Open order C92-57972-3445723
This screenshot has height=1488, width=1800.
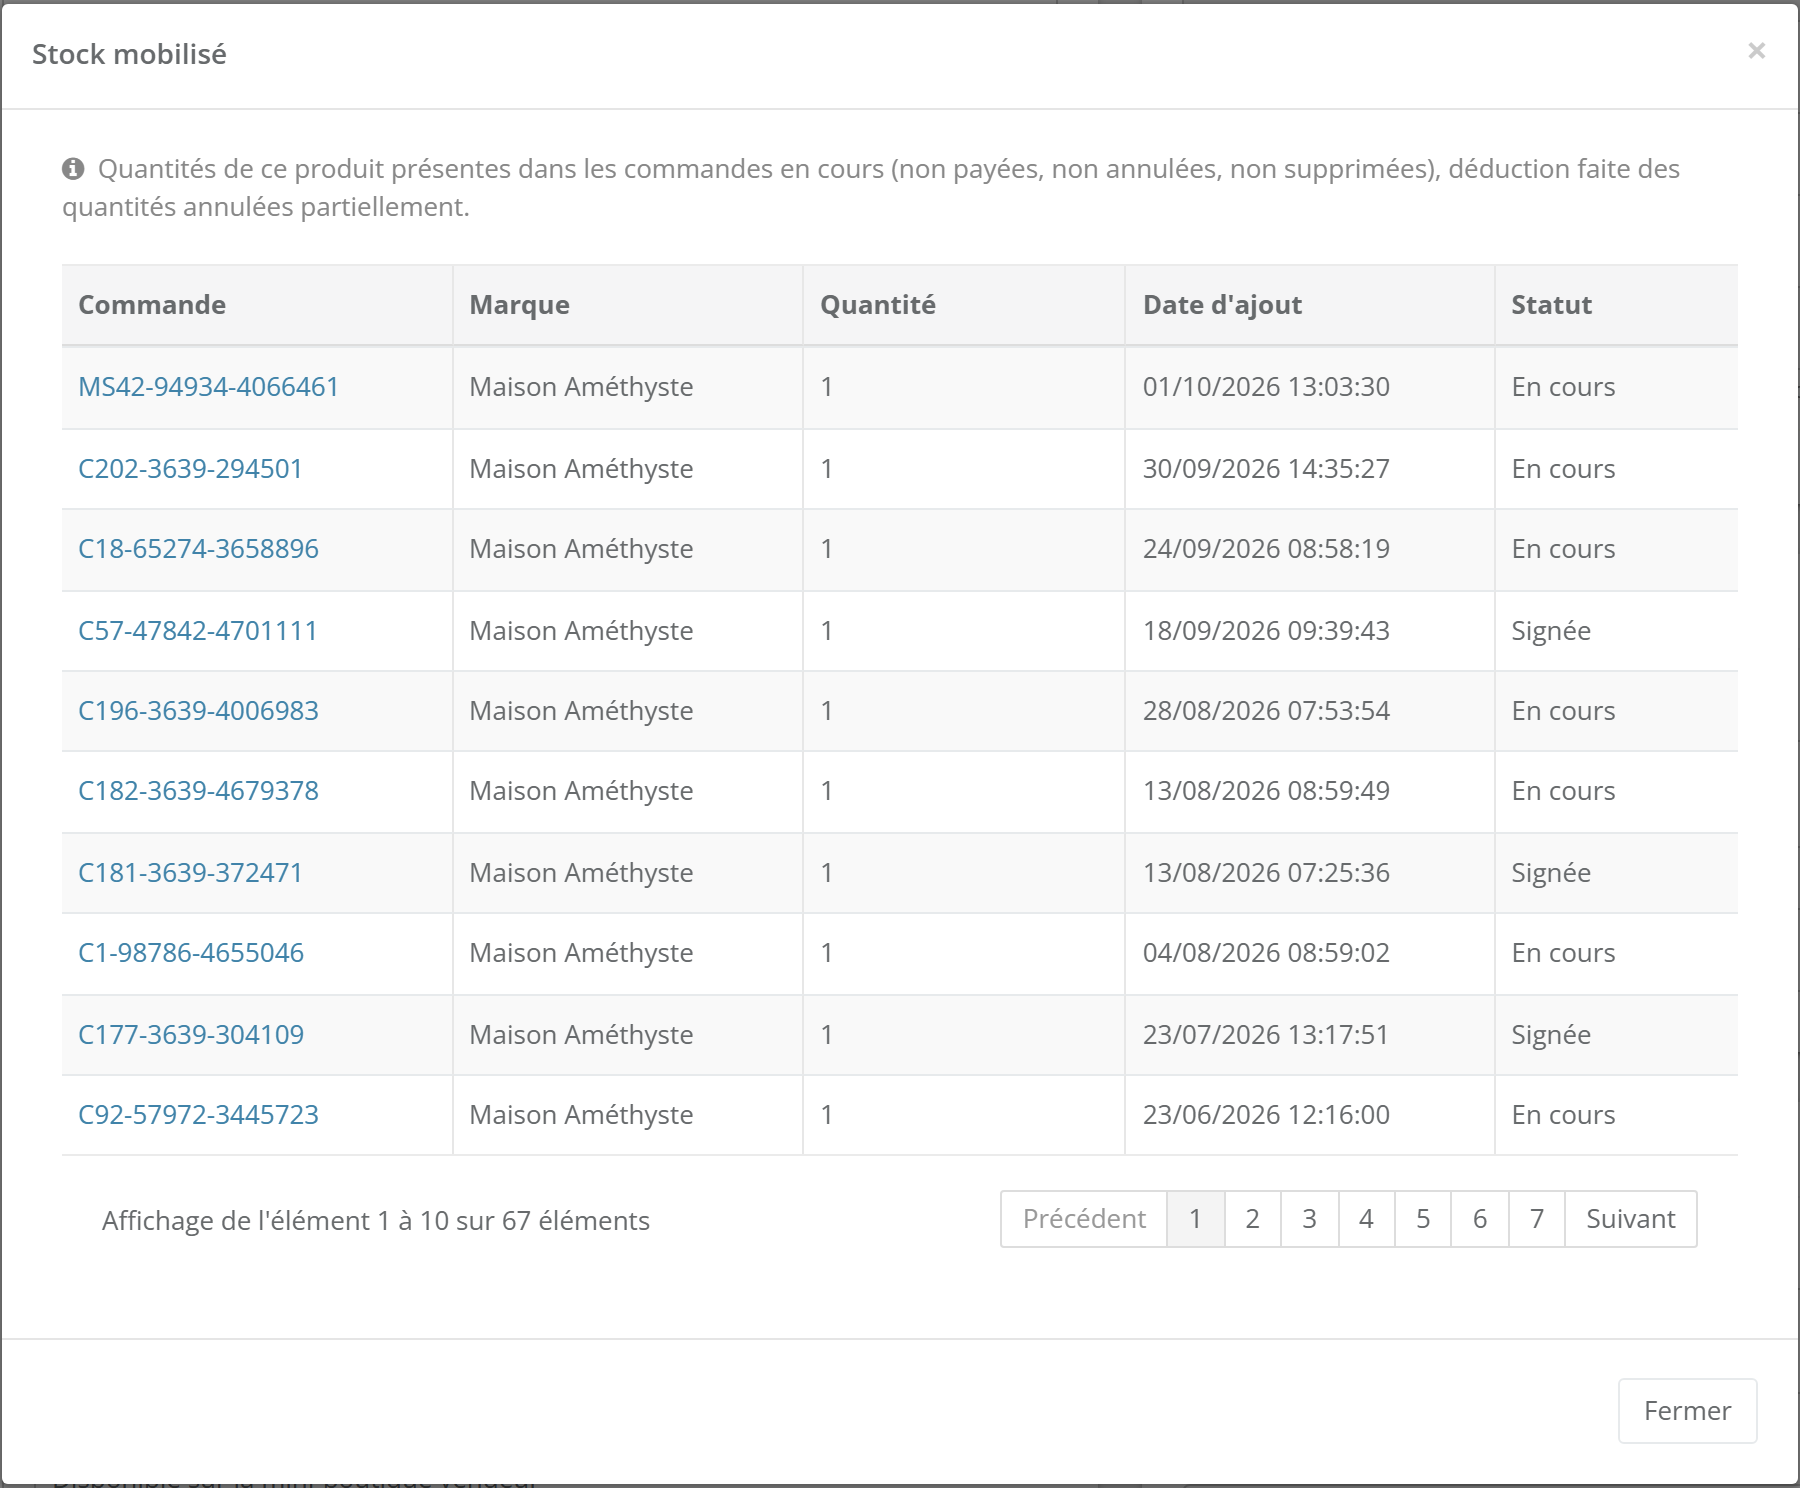click(x=198, y=1115)
